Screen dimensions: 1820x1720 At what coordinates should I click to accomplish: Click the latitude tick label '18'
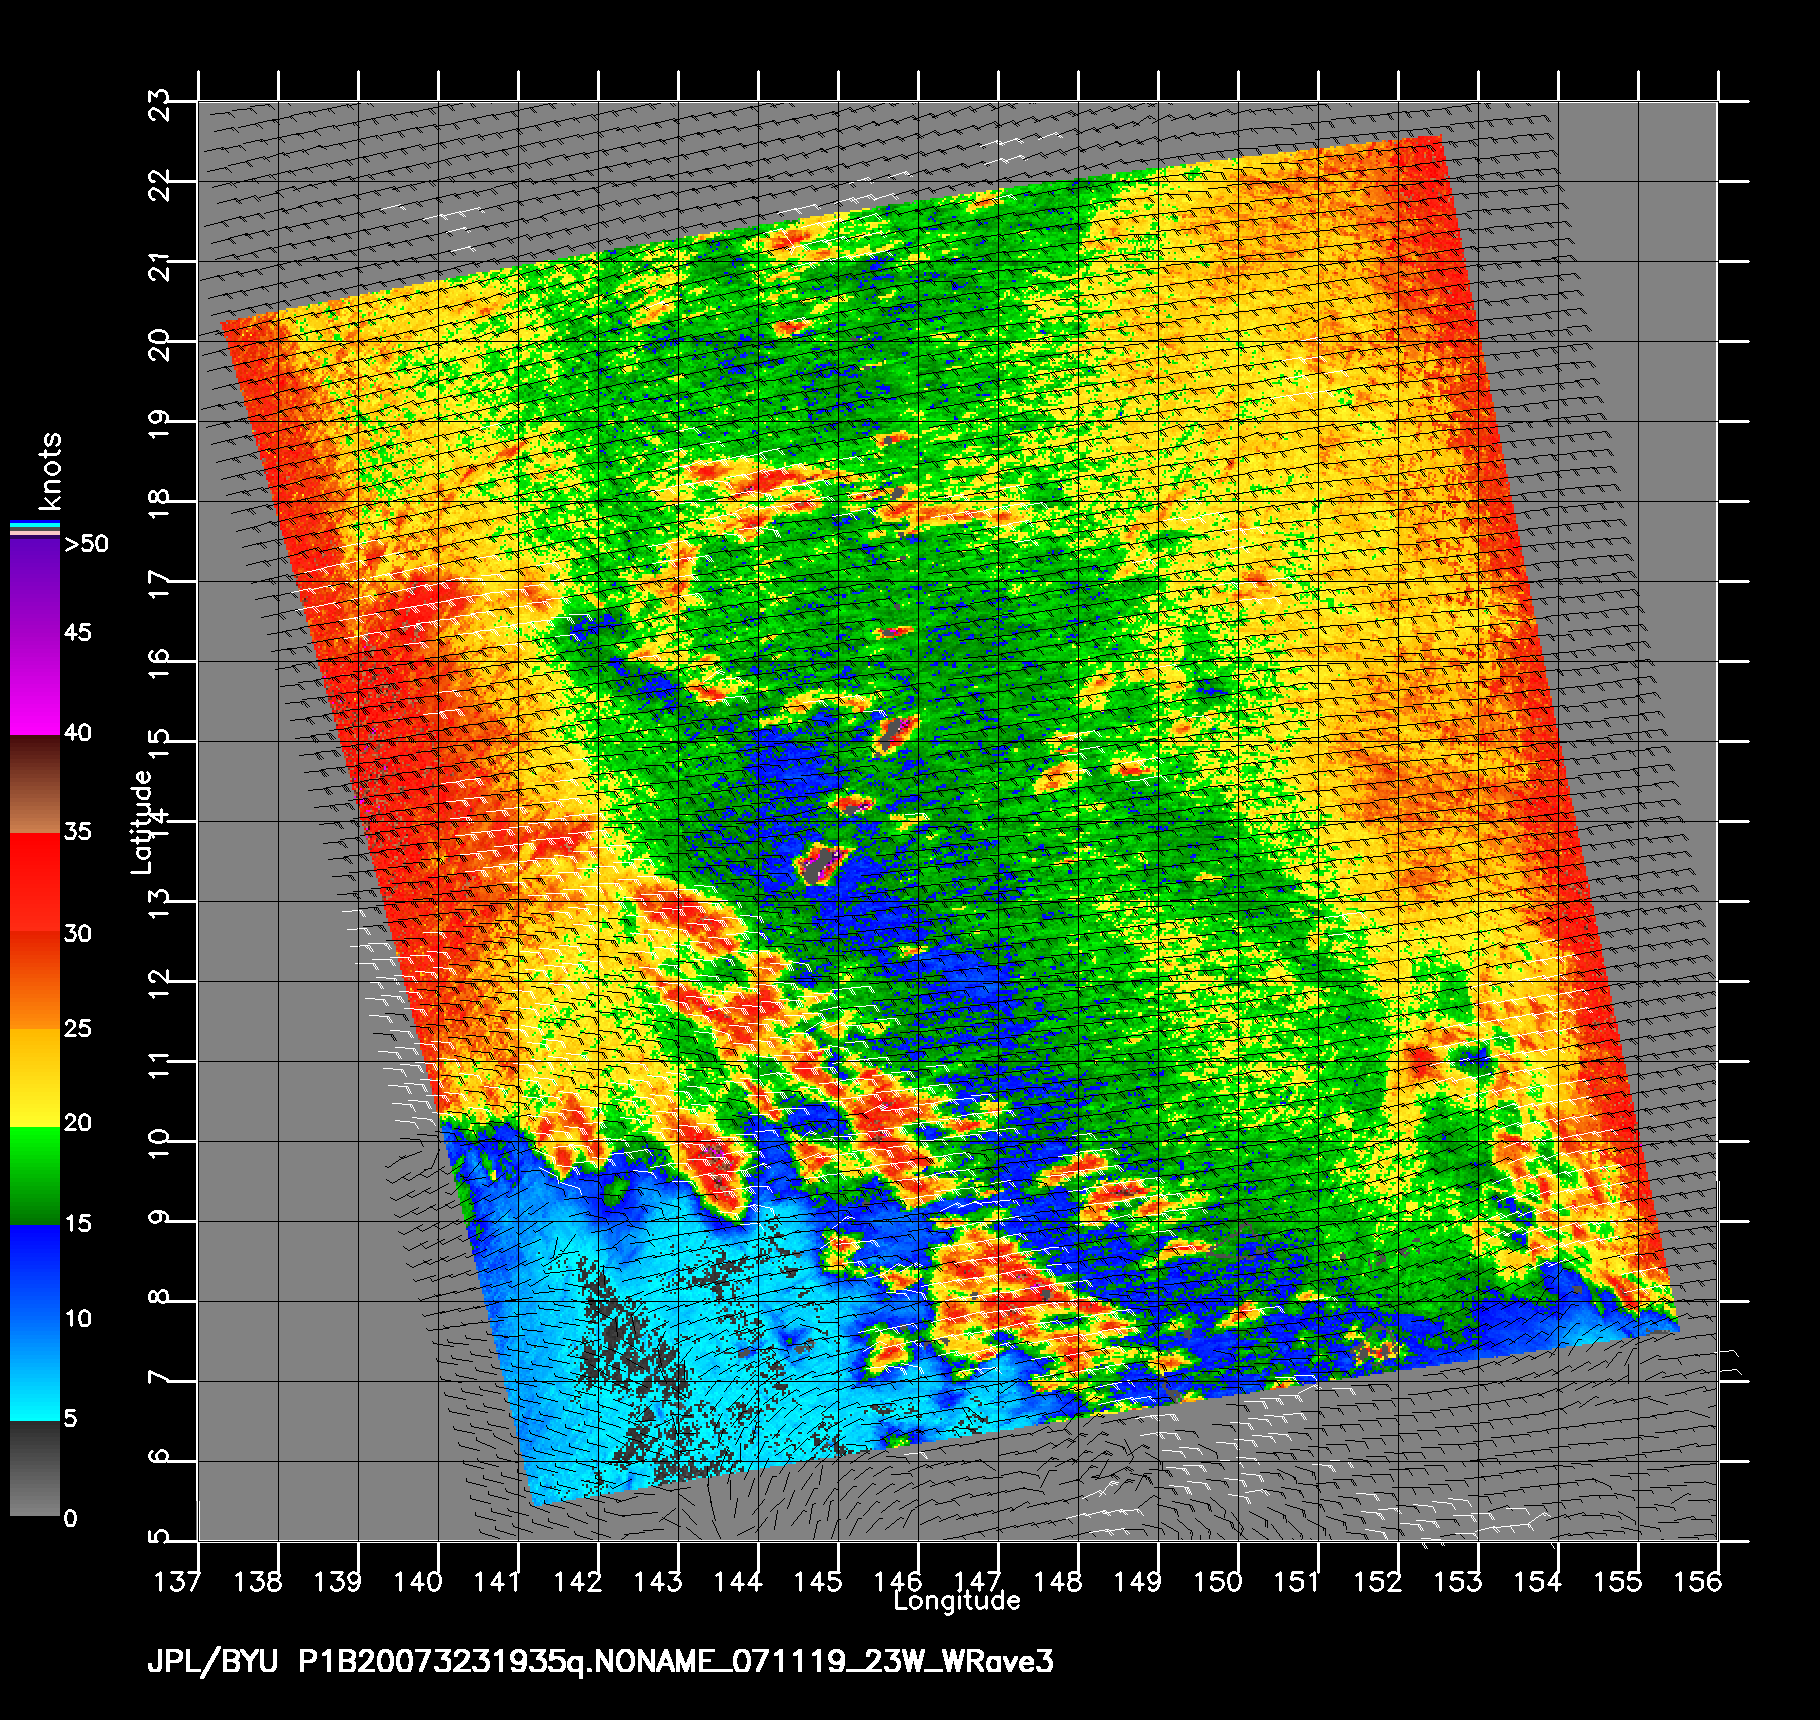pyautogui.click(x=159, y=503)
